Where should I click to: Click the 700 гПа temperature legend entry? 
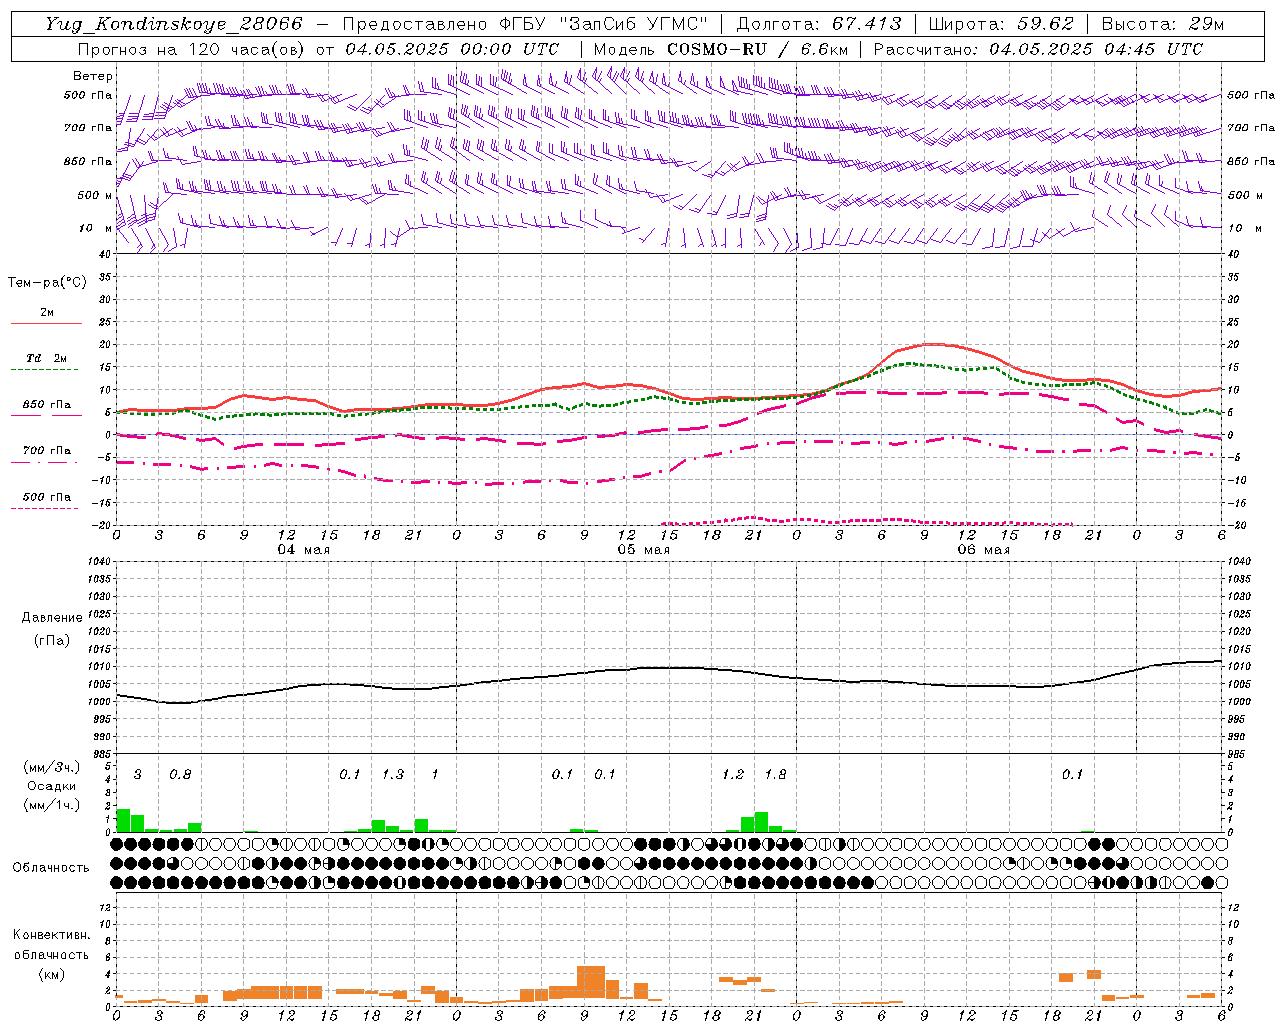pyautogui.click(x=47, y=450)
